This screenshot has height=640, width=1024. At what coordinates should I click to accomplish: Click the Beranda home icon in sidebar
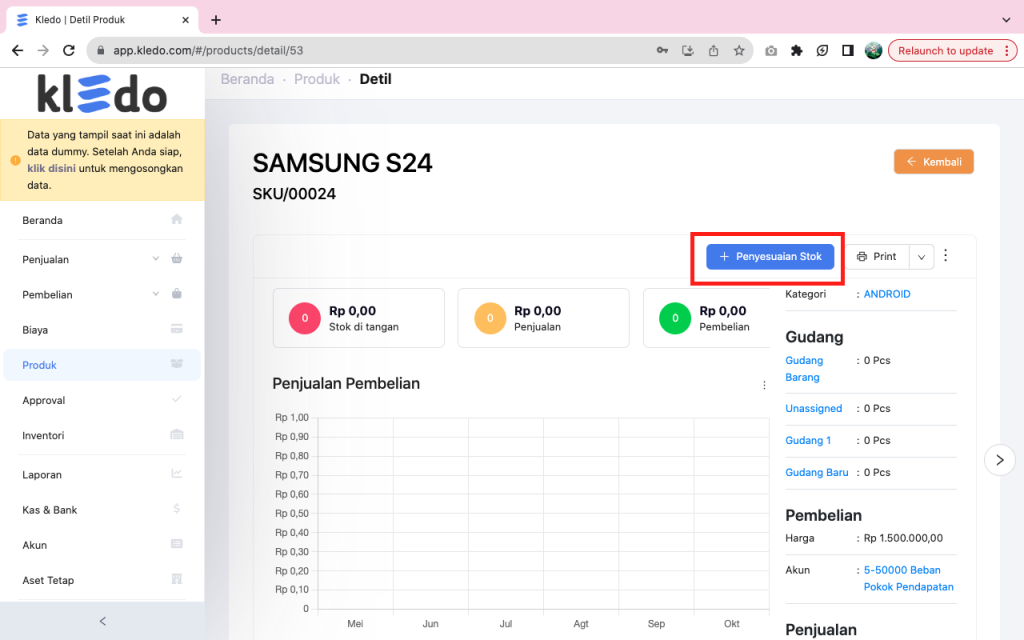tap(176, 219)
